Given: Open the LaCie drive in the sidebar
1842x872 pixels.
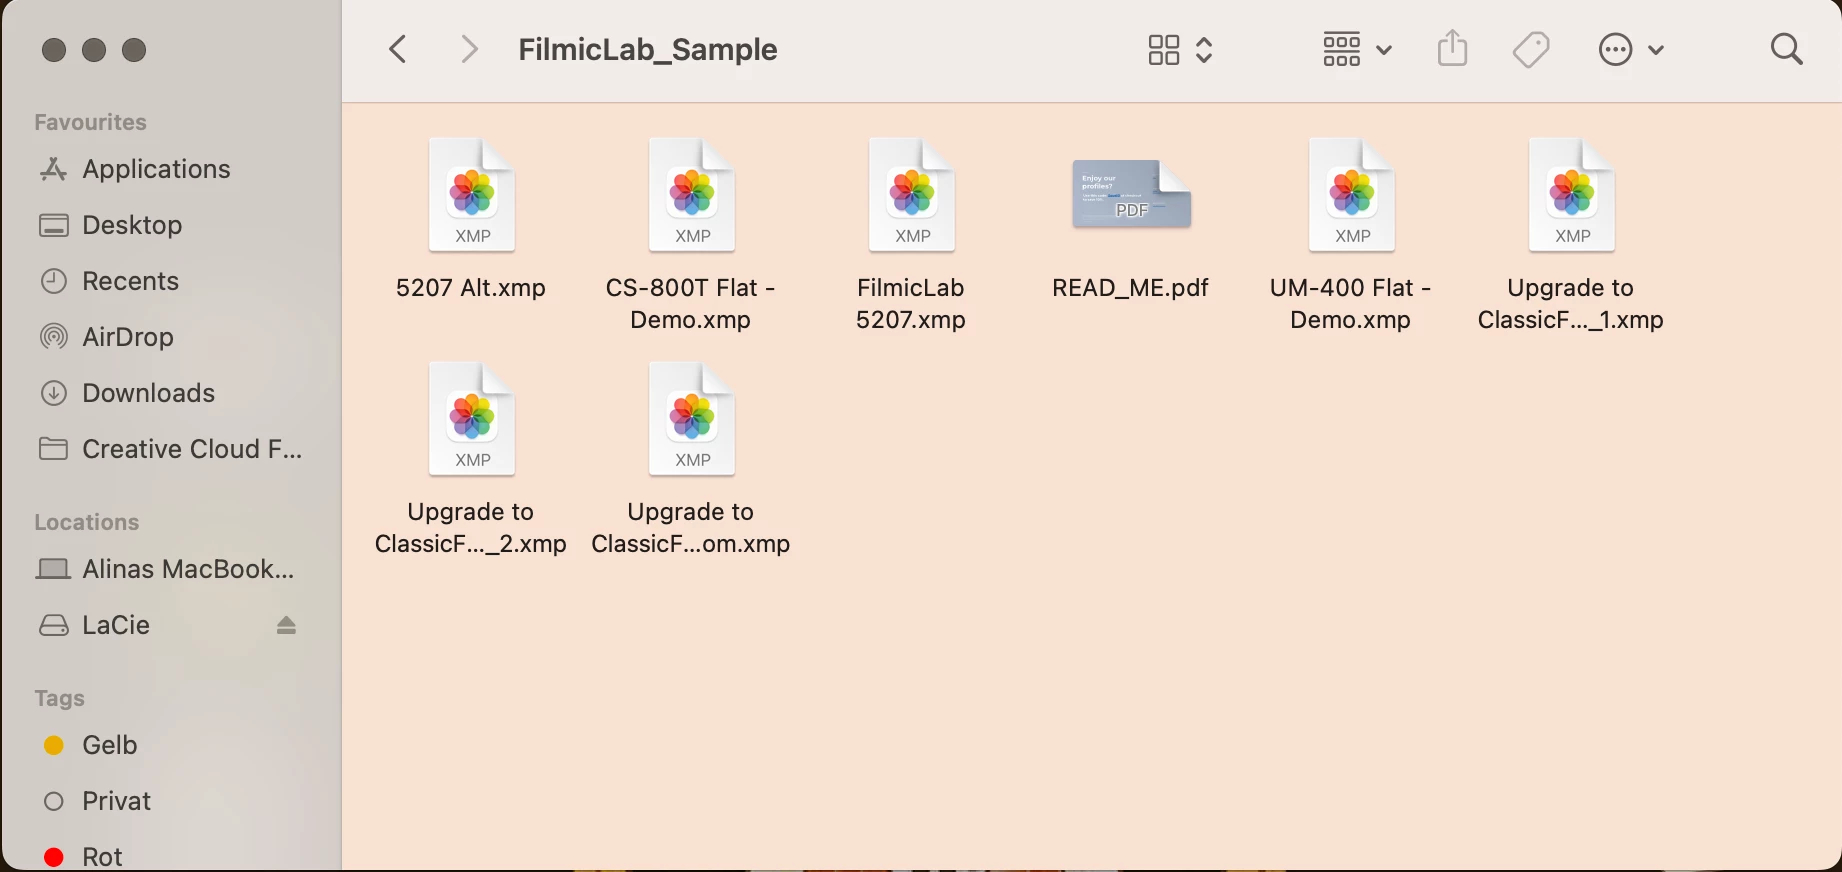Looking at the screenshot, I should point(116,625).
